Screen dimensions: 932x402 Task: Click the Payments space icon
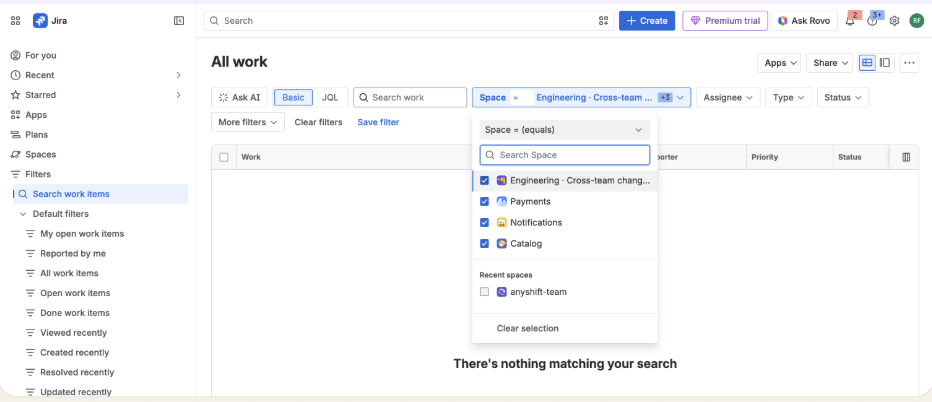(502, 202)
